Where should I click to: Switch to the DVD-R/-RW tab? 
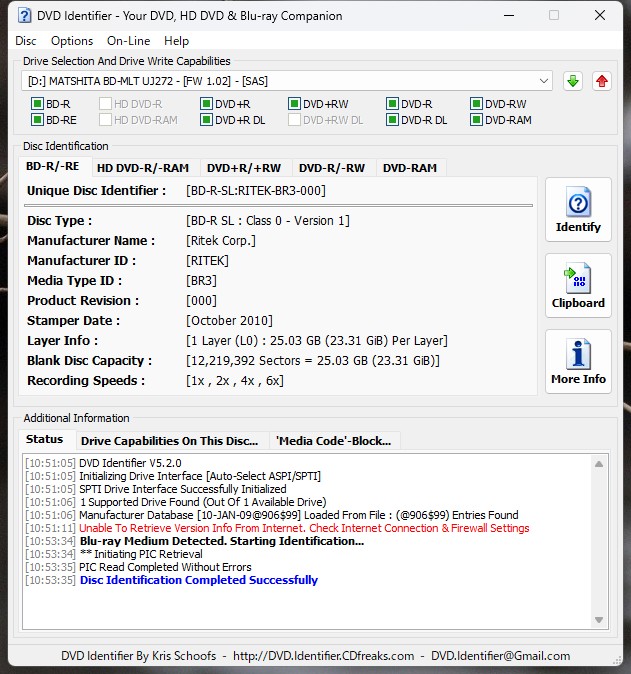coord(332,168)
